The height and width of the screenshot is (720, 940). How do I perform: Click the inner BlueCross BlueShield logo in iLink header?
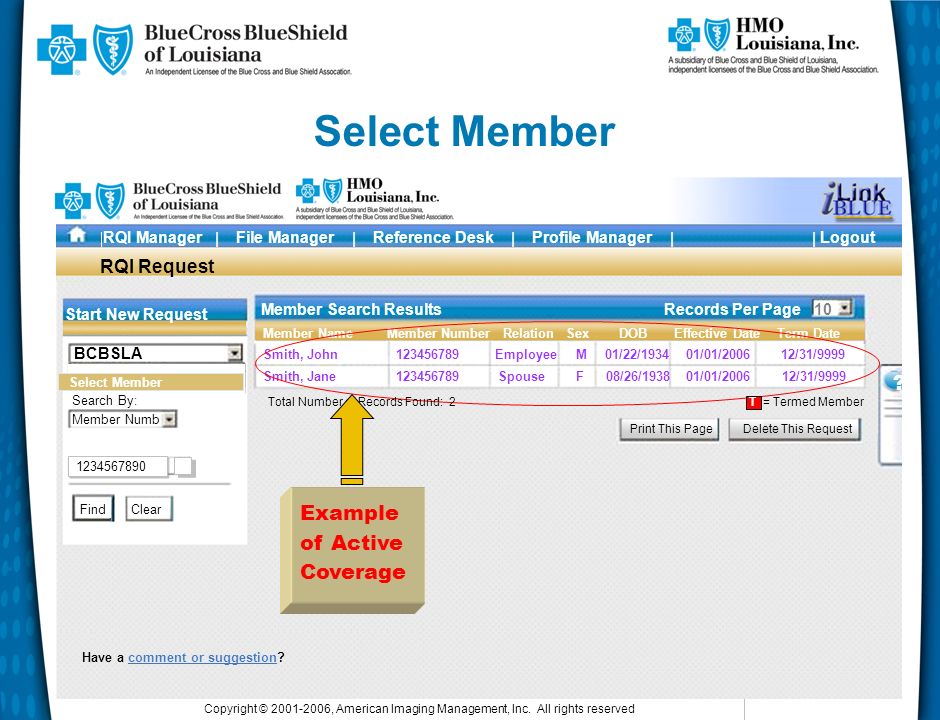168,200
